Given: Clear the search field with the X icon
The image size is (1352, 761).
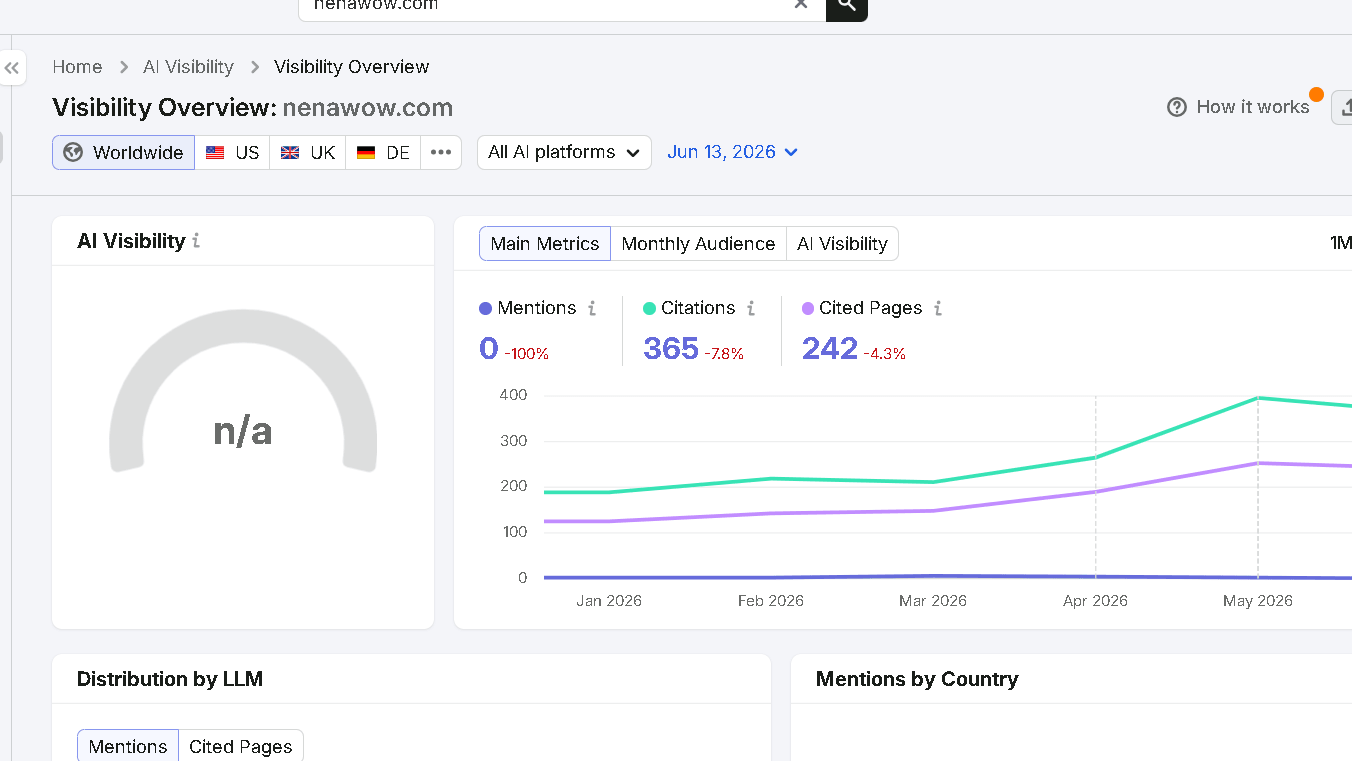Looking at the screenshot, I should click(x=801, y=5).
